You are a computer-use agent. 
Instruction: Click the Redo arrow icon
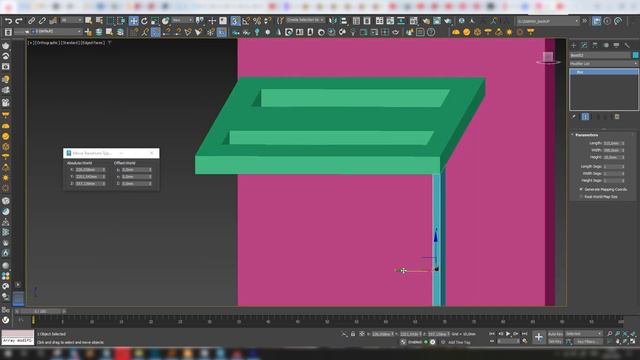coord(19,20)
